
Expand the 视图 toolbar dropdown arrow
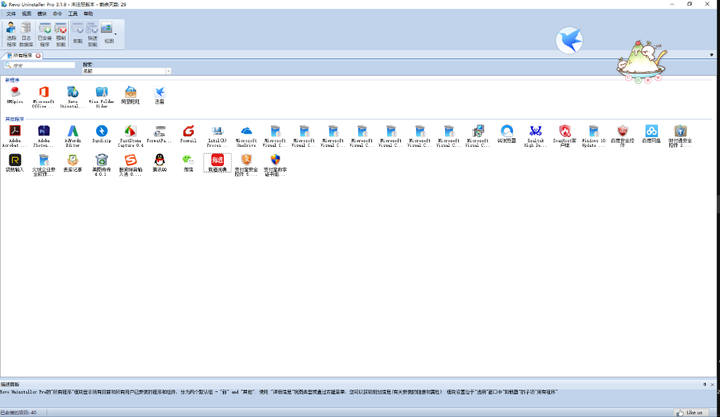click(x=116, y=34)
